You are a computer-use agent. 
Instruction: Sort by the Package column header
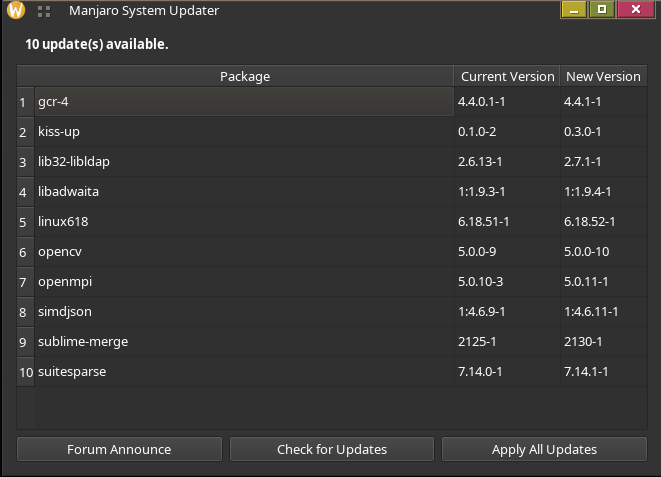pos(245,76)
